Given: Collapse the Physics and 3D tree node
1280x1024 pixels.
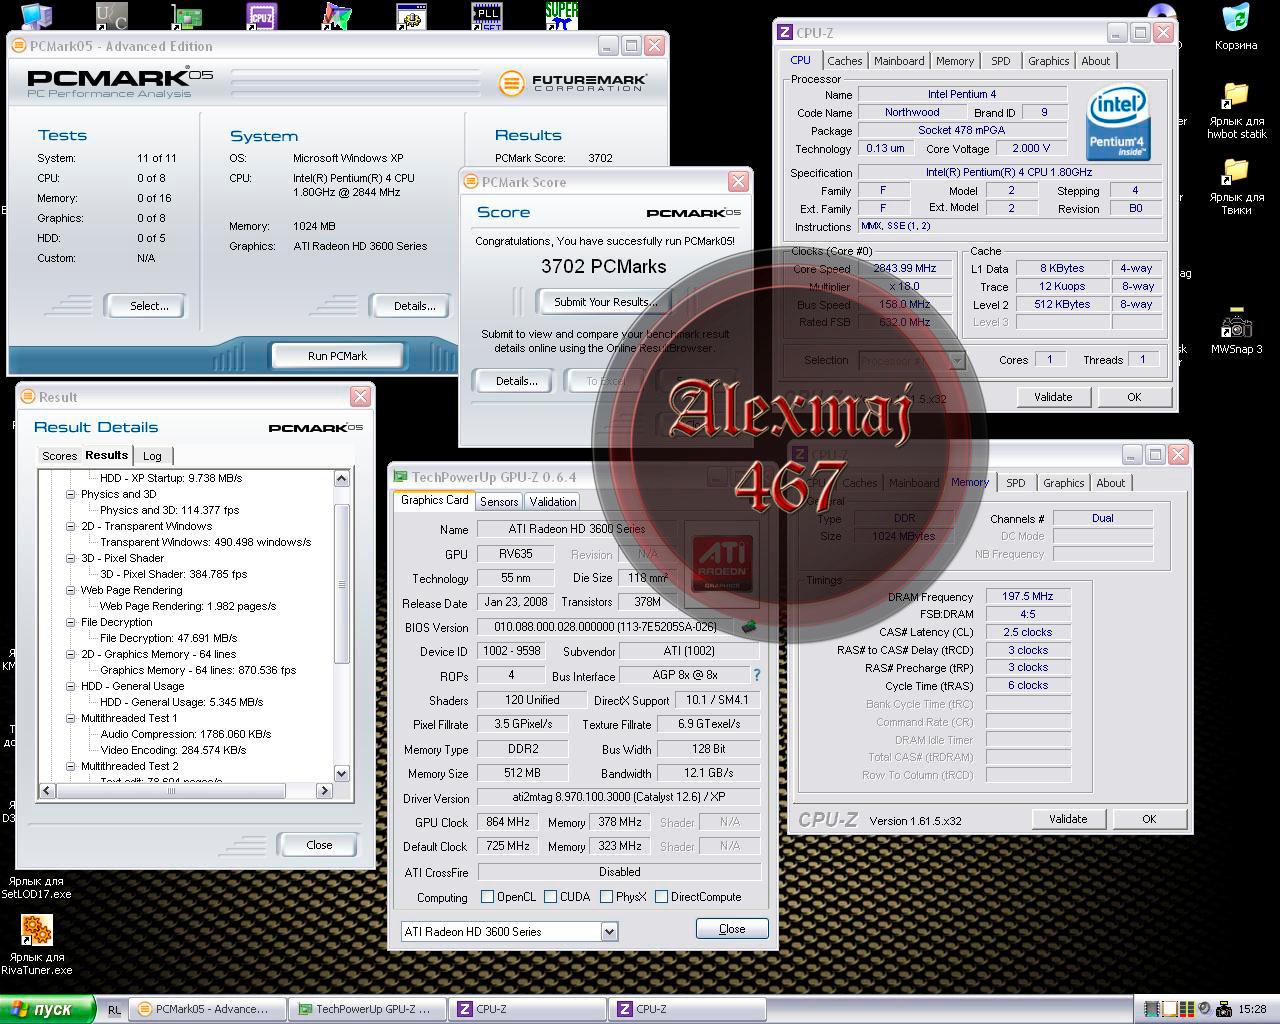Looking at the screenshot, I should coord(71,494).
